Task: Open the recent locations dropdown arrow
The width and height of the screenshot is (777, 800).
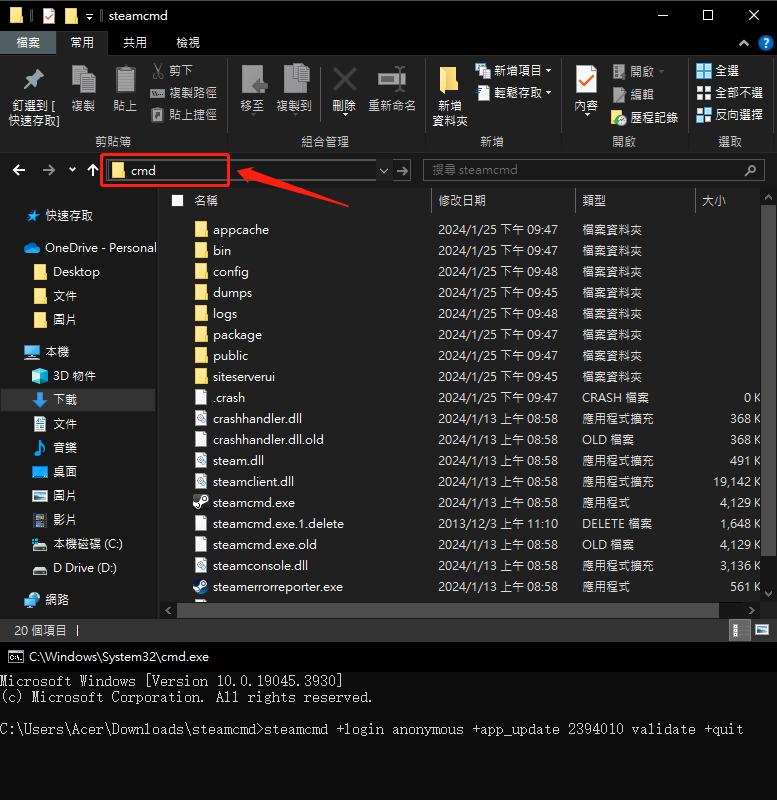Action: pyautogui.click(x=72, y=169)
